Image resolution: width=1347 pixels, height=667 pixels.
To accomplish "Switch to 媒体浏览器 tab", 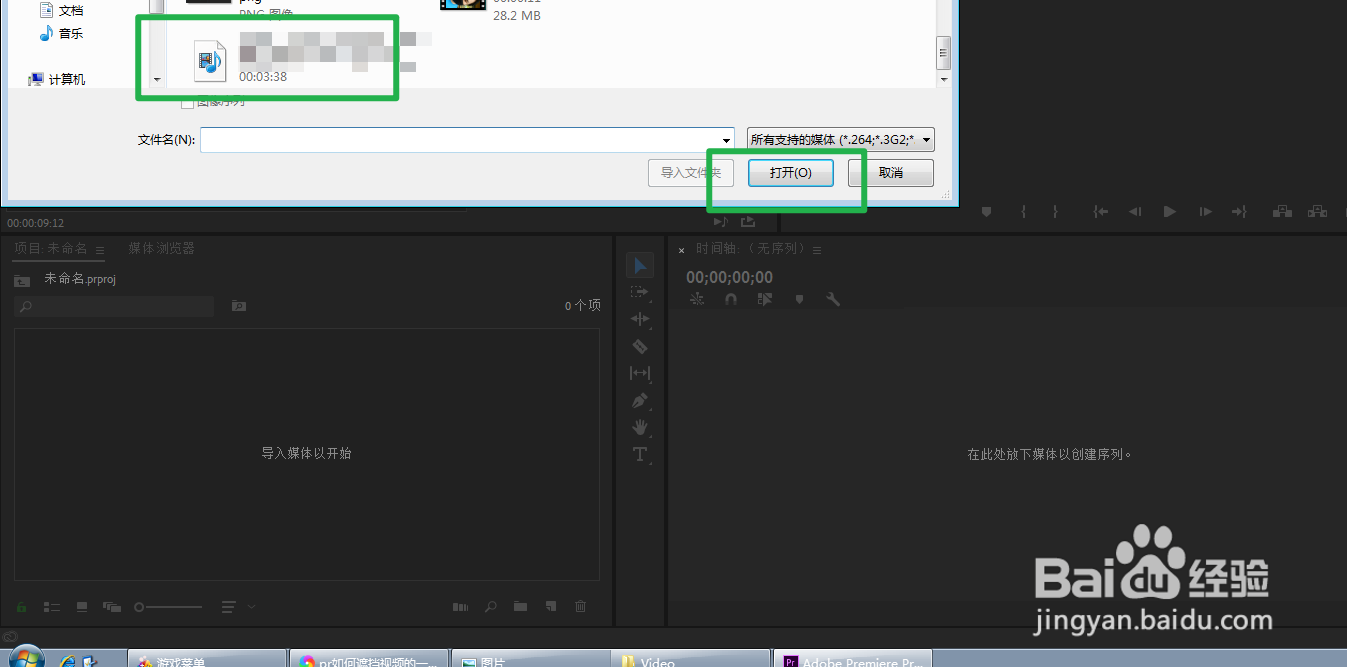I will [161, 248].
